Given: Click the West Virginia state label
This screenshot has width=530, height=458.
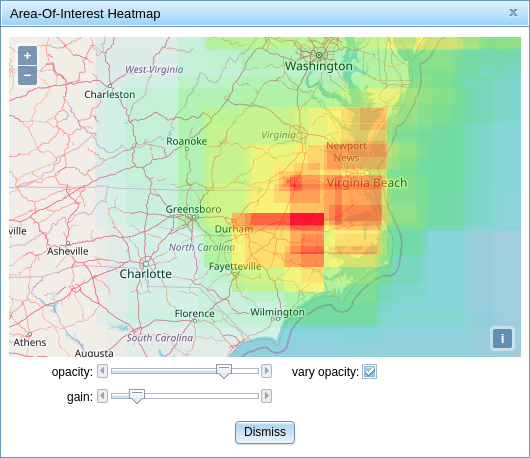Looking at the screenshot, I should [x=154, y=69].
